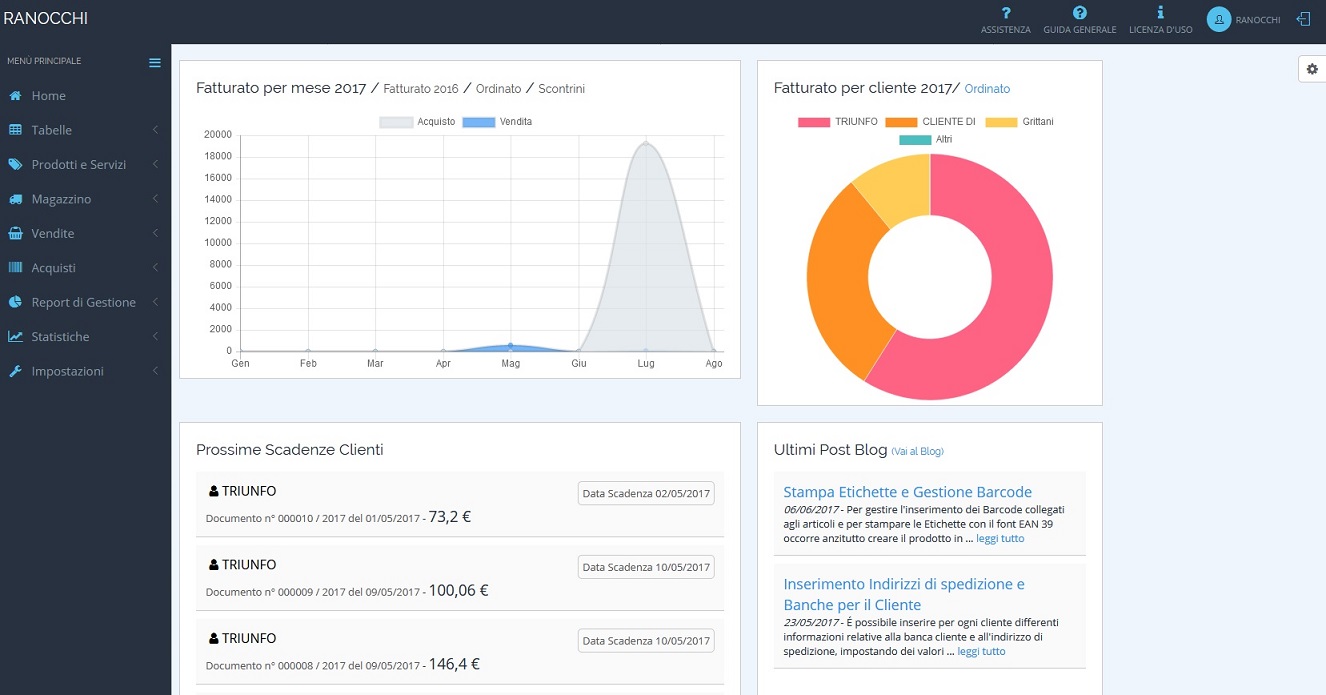This screenshot has height=695, width=1326.
Task: Click the Magazzino truck icon
Action: pos(15,199)
